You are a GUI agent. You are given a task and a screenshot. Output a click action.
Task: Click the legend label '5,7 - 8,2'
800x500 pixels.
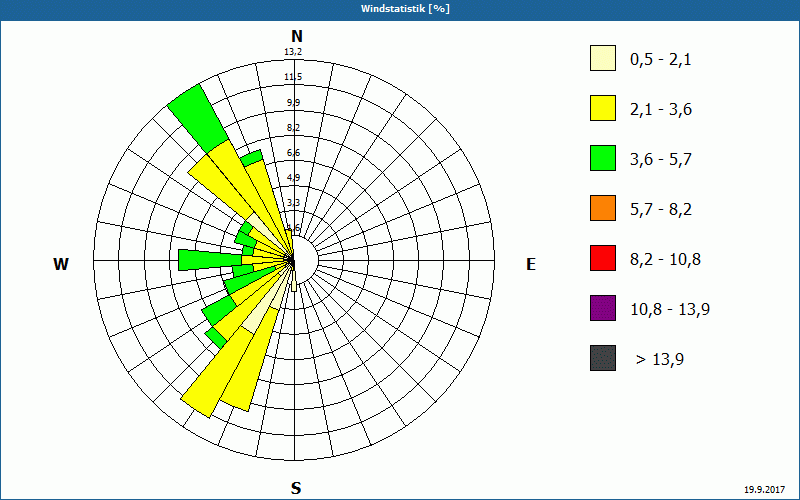point(661,210)
